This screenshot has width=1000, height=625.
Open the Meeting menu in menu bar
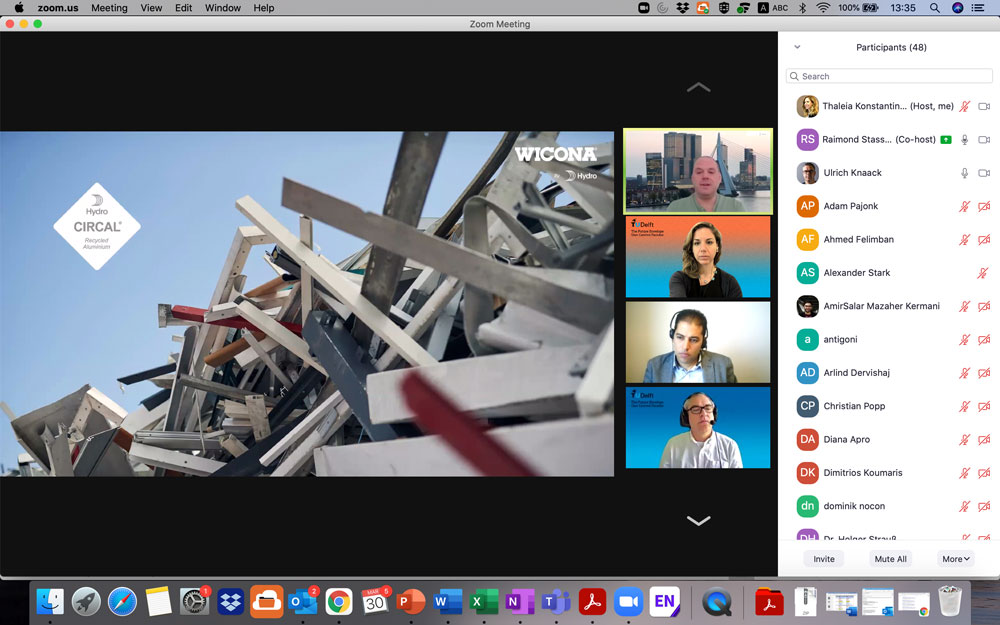click(x=109, y=8)
